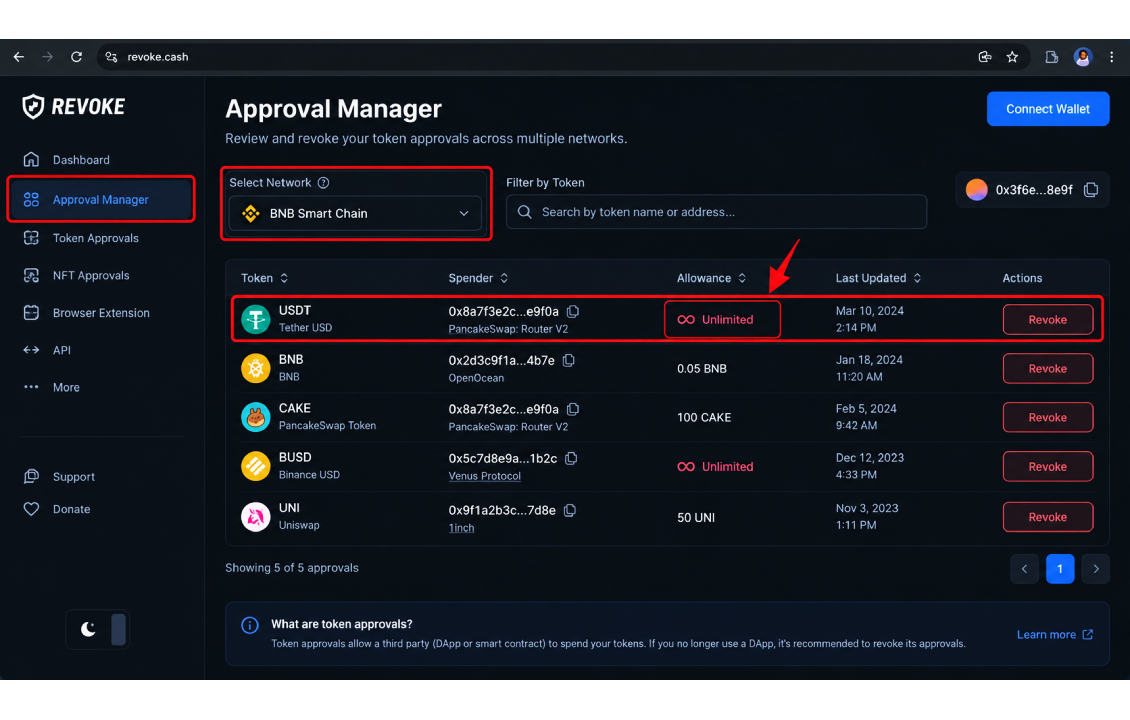The image size is (1130, 720).
Task: Click the install app icon in address bar
Action: pyautogui.click(x=984, y=57)
